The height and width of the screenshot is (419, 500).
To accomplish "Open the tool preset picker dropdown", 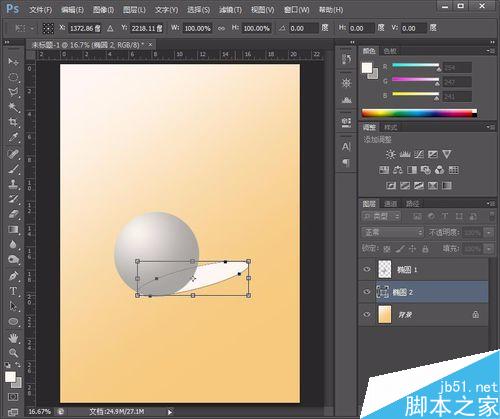I will (x=32, y=29).
